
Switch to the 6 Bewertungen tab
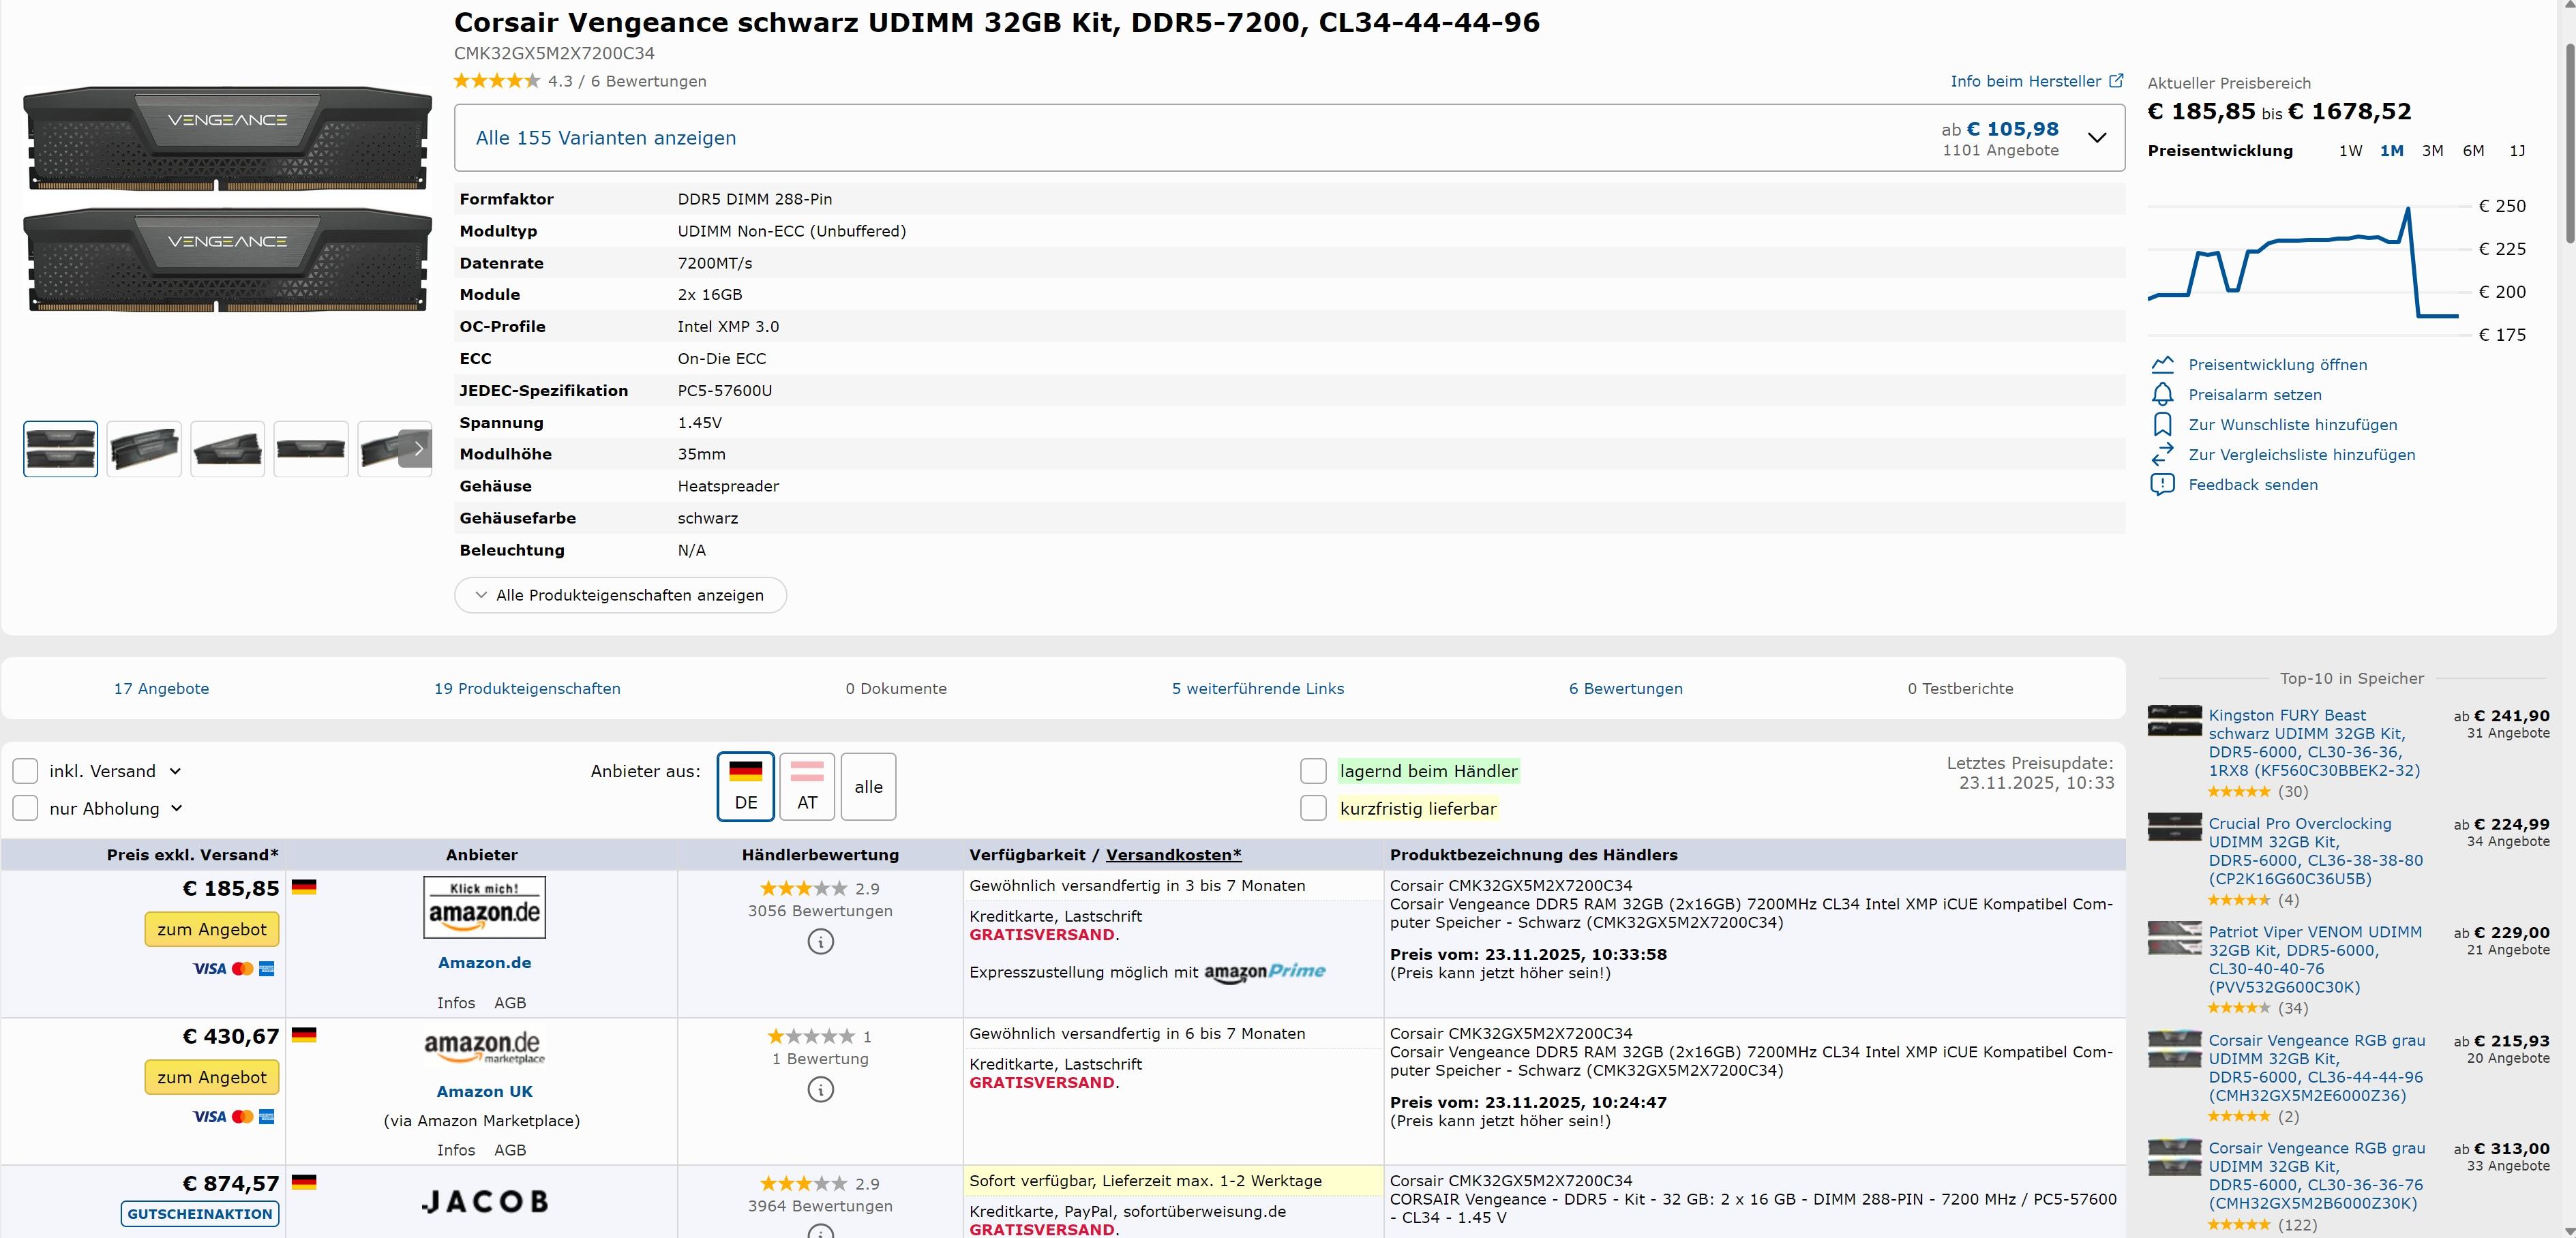tap(1625, 688)
